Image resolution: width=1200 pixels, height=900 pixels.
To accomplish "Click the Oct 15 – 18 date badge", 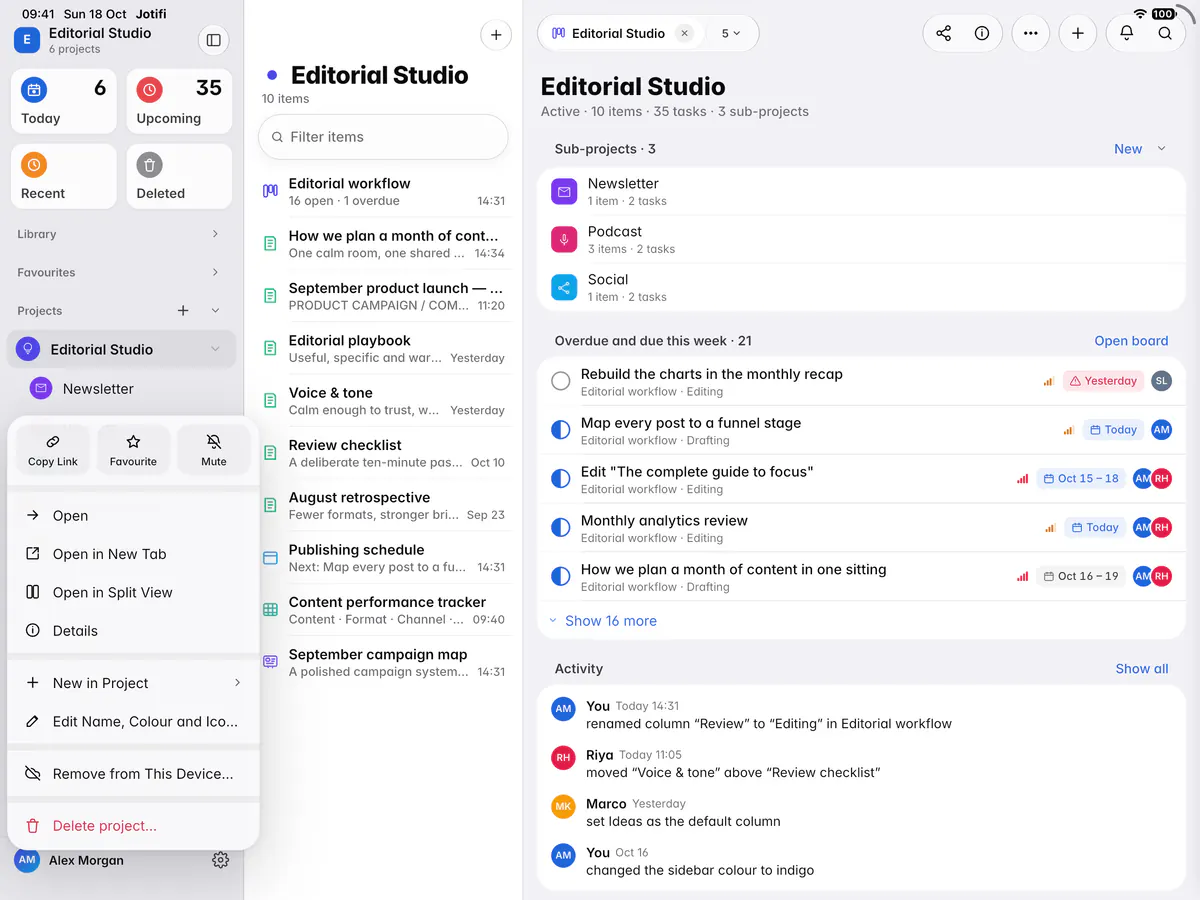I will tap(1081, 479).
